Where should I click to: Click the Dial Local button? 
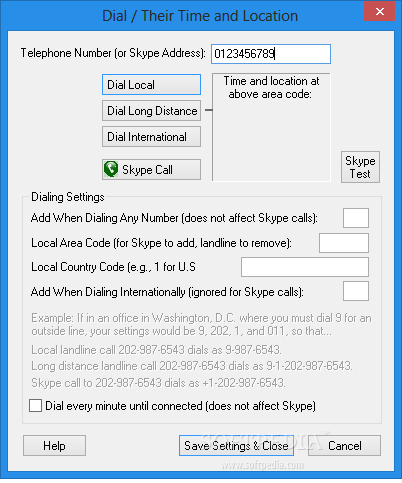(x=151, y=85)
